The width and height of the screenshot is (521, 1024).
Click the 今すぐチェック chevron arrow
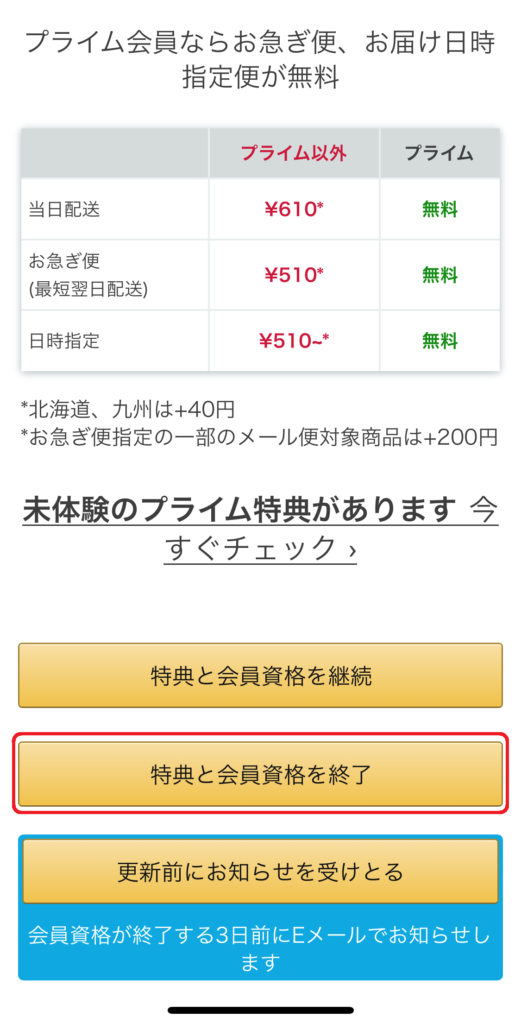[x=353, y=551]
